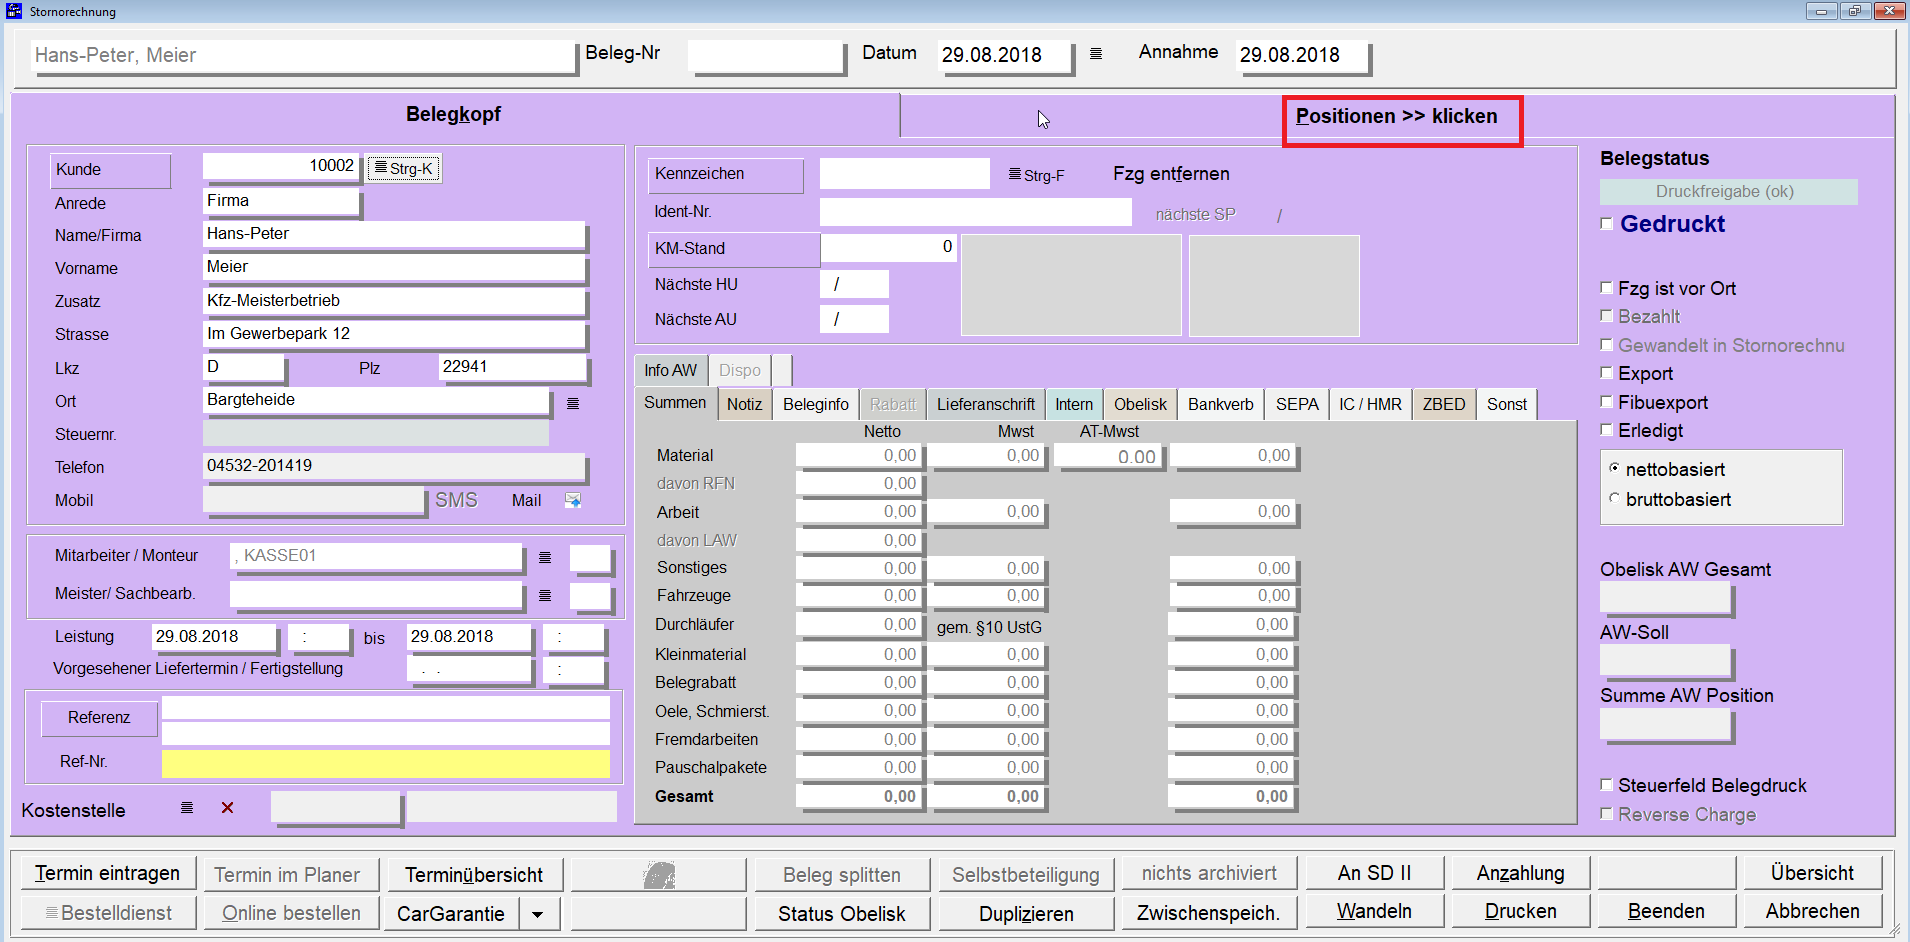The image size is (1910, 942).
Task: Click the Referenz button
Action: click(99, 718)
